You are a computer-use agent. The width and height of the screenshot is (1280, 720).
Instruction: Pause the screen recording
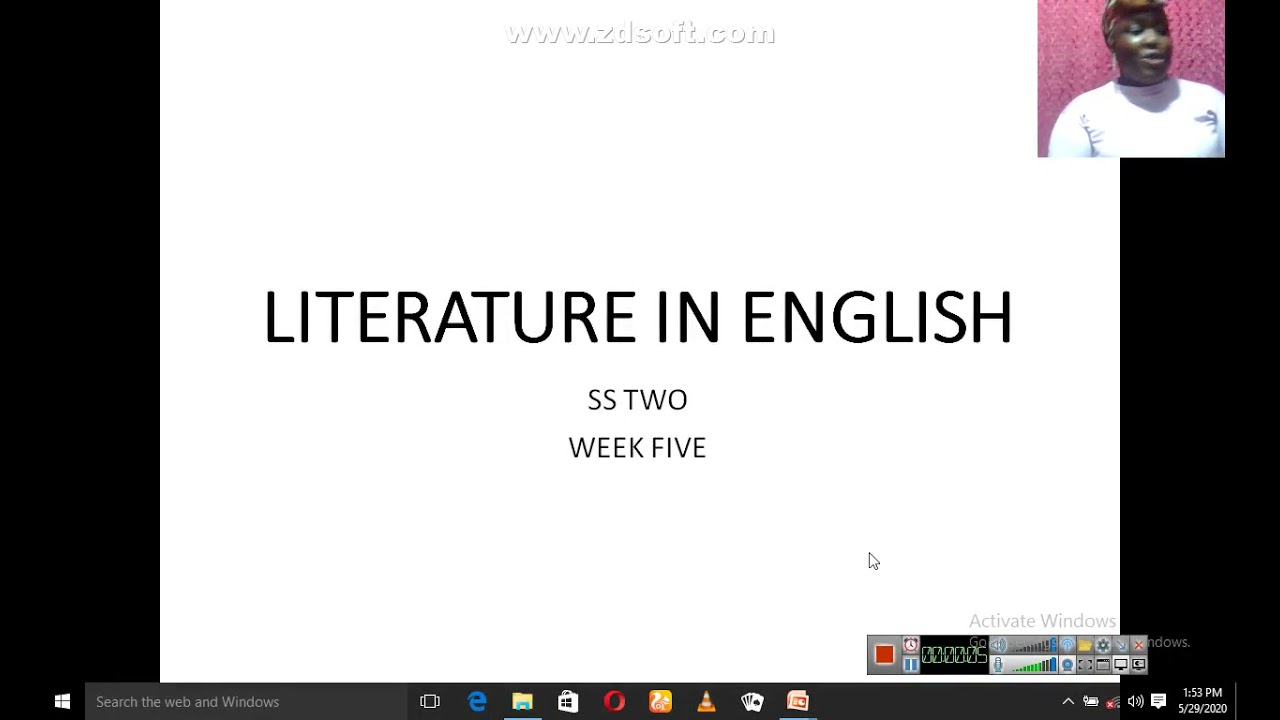point(910,664)
